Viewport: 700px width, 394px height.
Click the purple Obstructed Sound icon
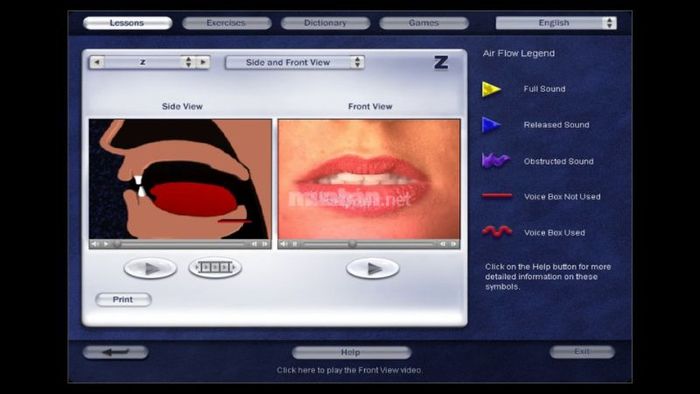495,161
